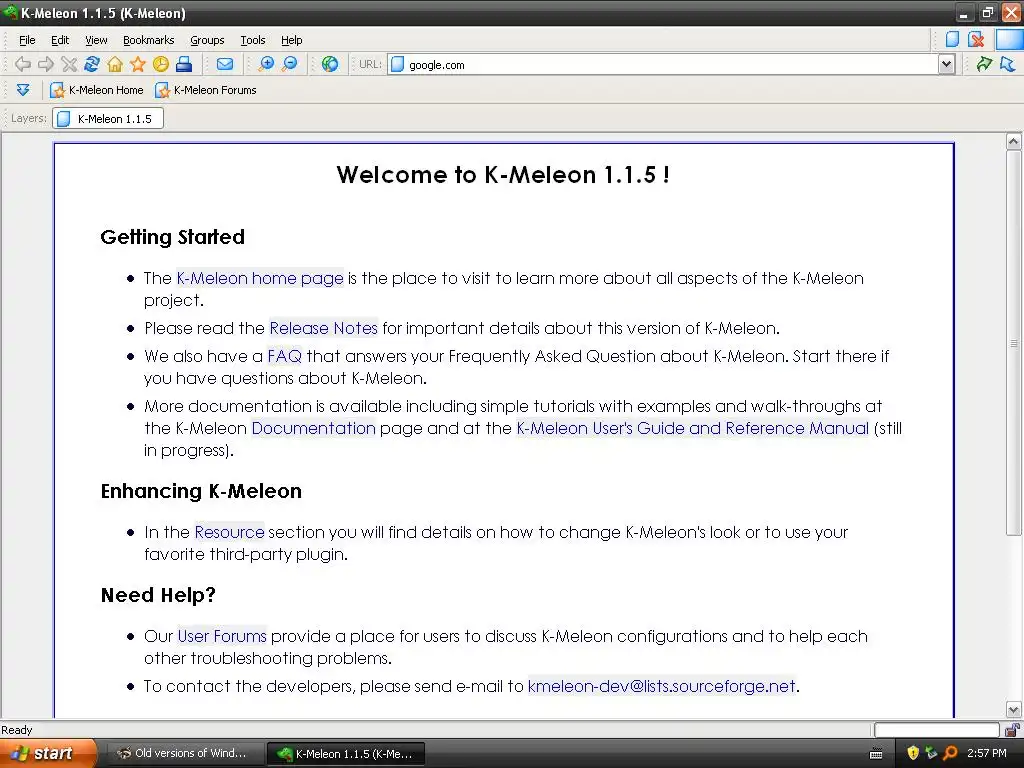Open the Documentation link
Viewport: 1024px width, 768px height.
coord(313,428)
